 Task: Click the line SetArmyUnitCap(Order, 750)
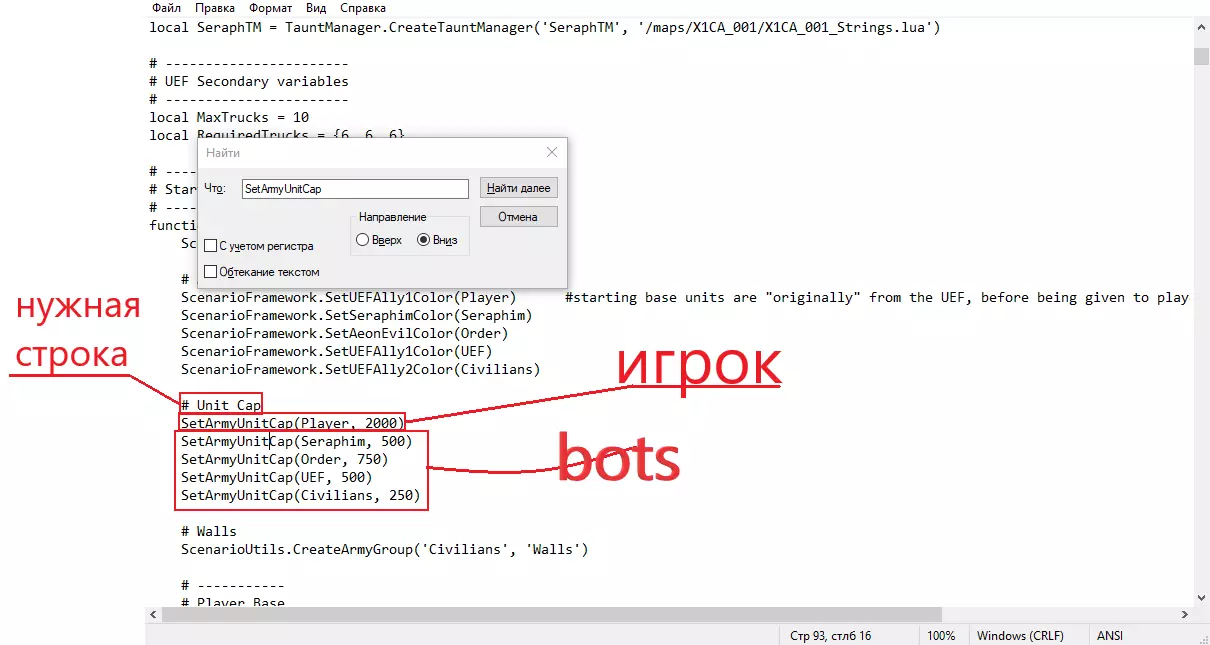[285, 459]
